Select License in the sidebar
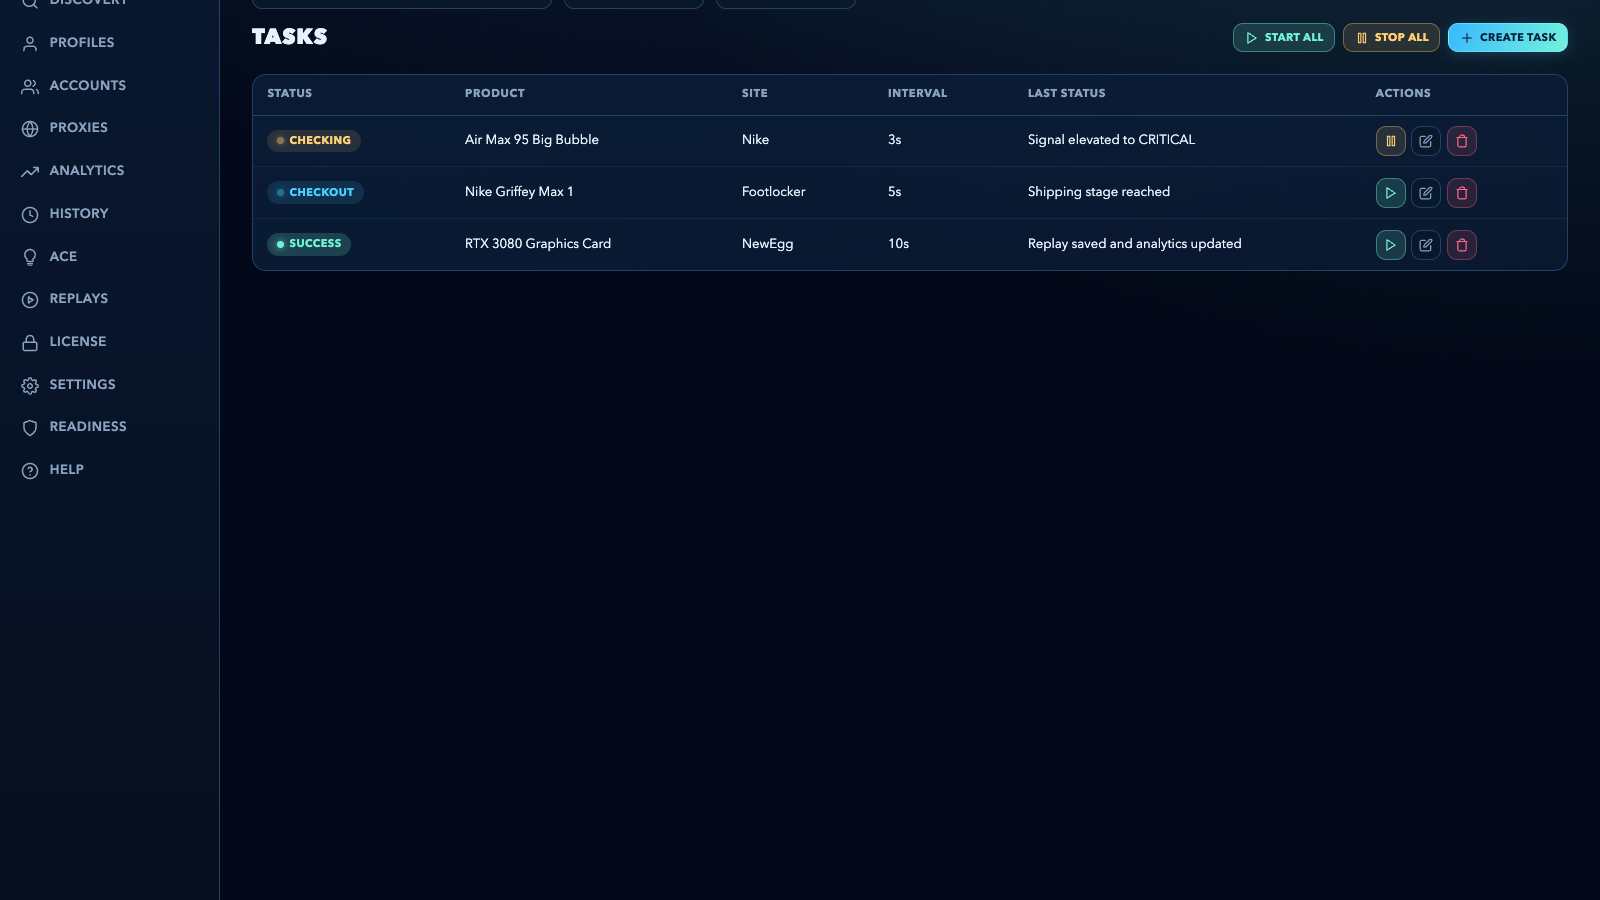Image resolution: width=1600 pixels, height=900 pixels. (x=77, y=341)
